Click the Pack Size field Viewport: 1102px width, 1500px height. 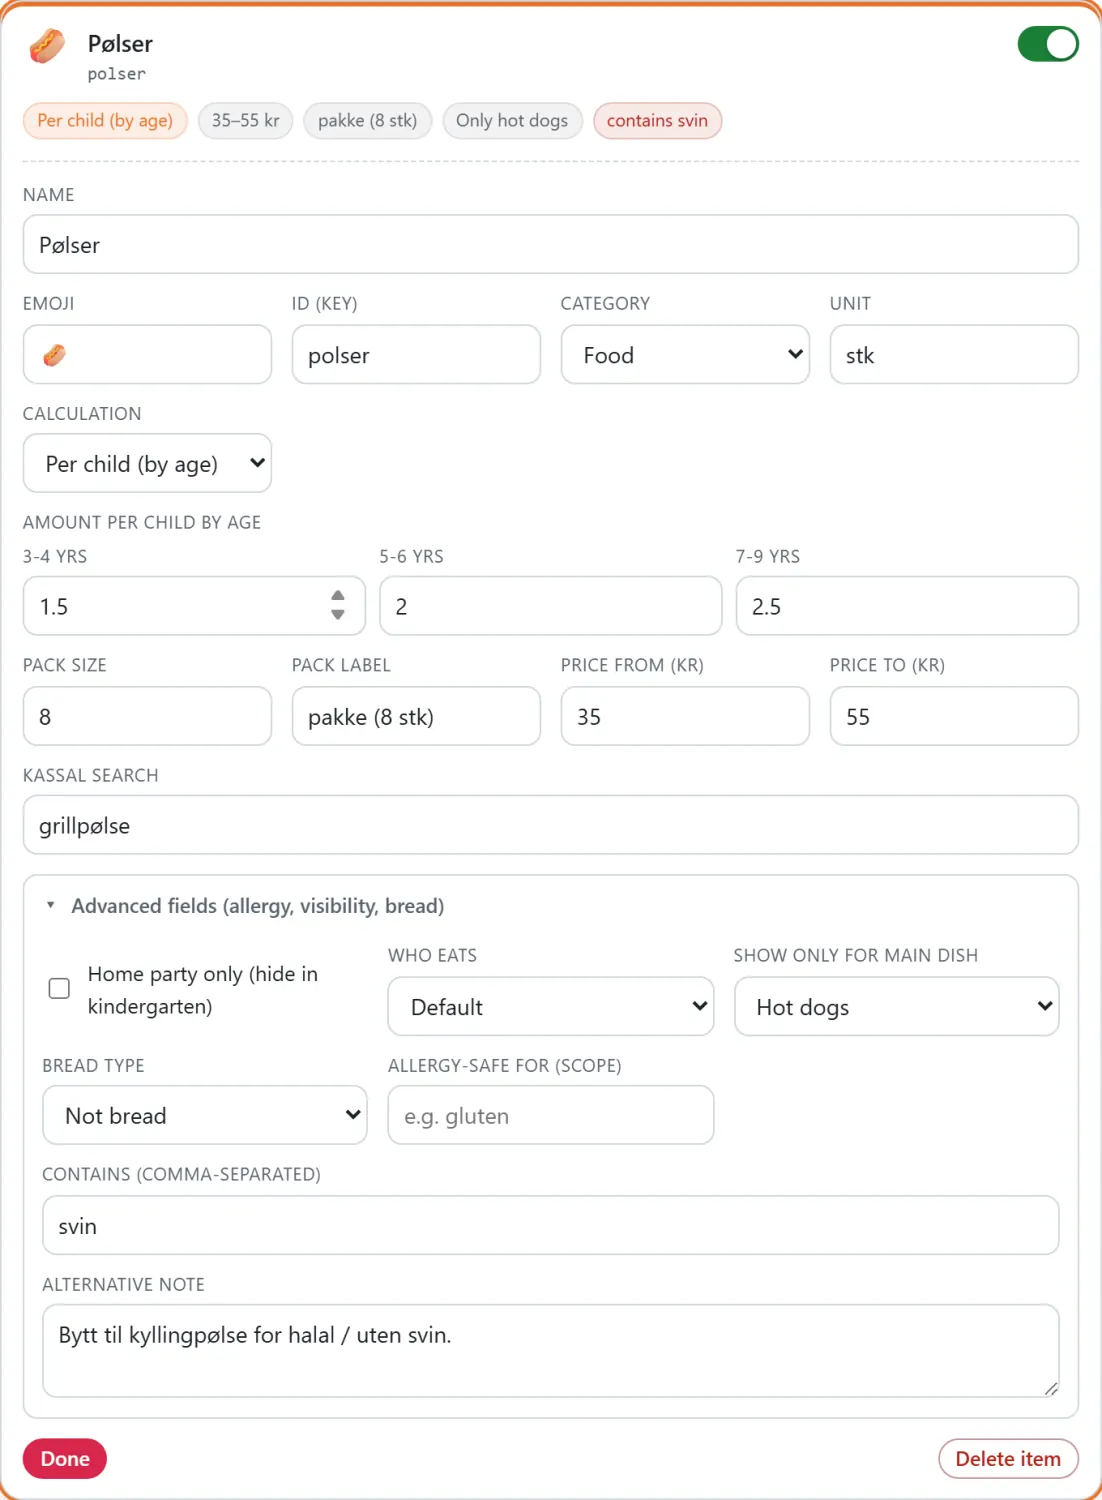tap(147, 716)
